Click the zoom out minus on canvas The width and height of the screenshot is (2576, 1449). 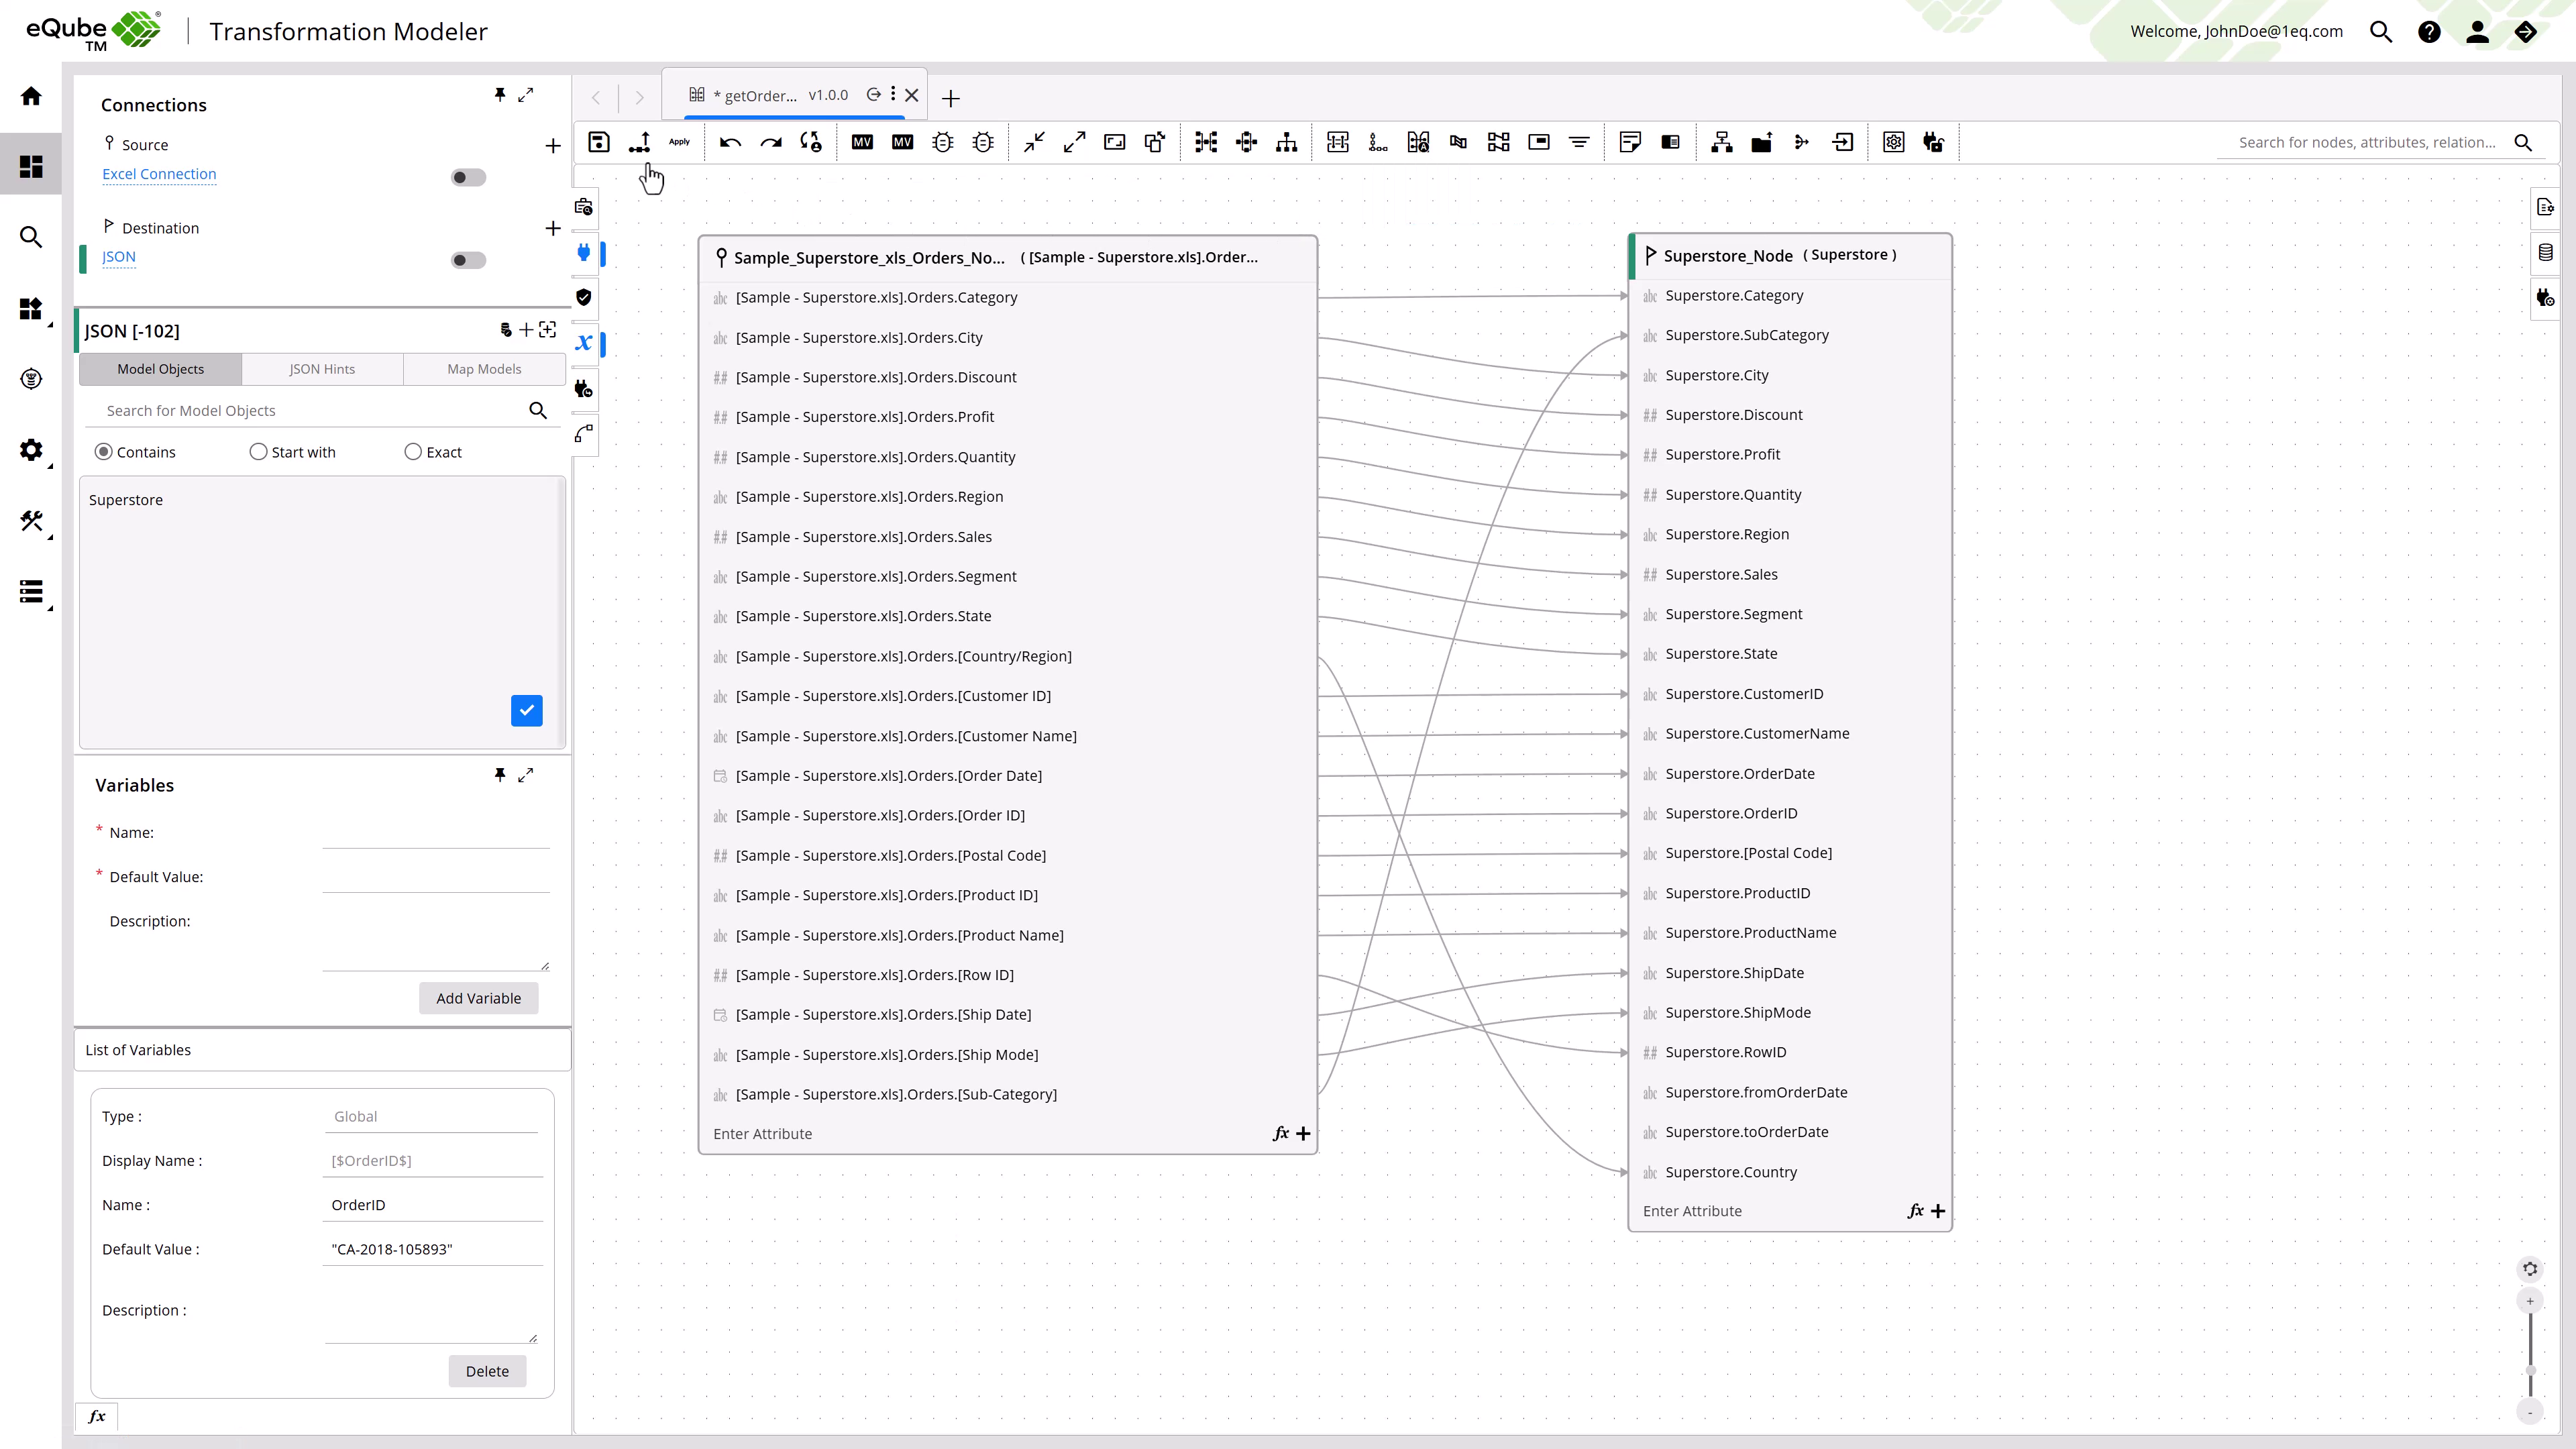[2530, 1412]
